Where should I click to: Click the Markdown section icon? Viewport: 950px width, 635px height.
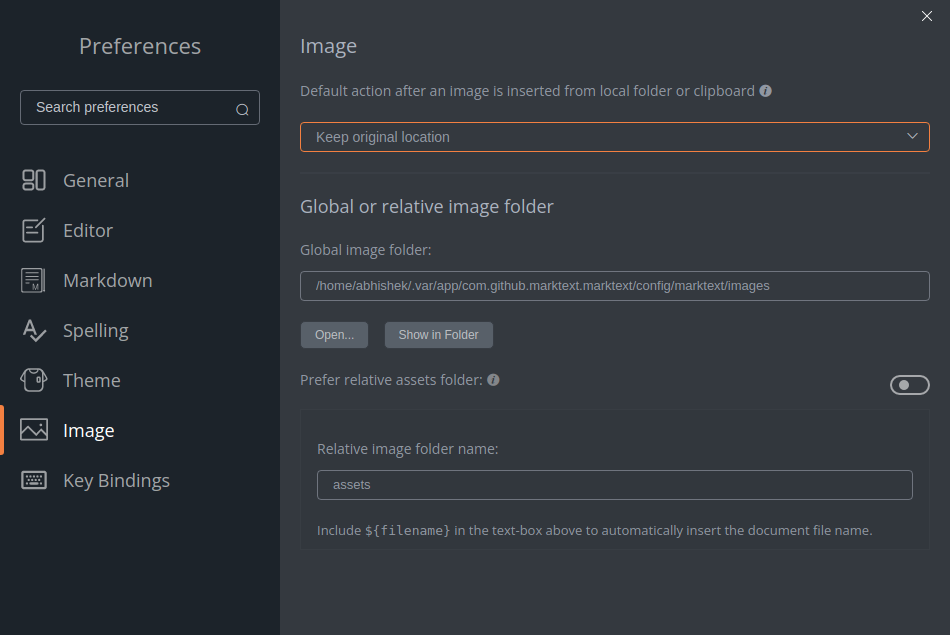point(33,280)
